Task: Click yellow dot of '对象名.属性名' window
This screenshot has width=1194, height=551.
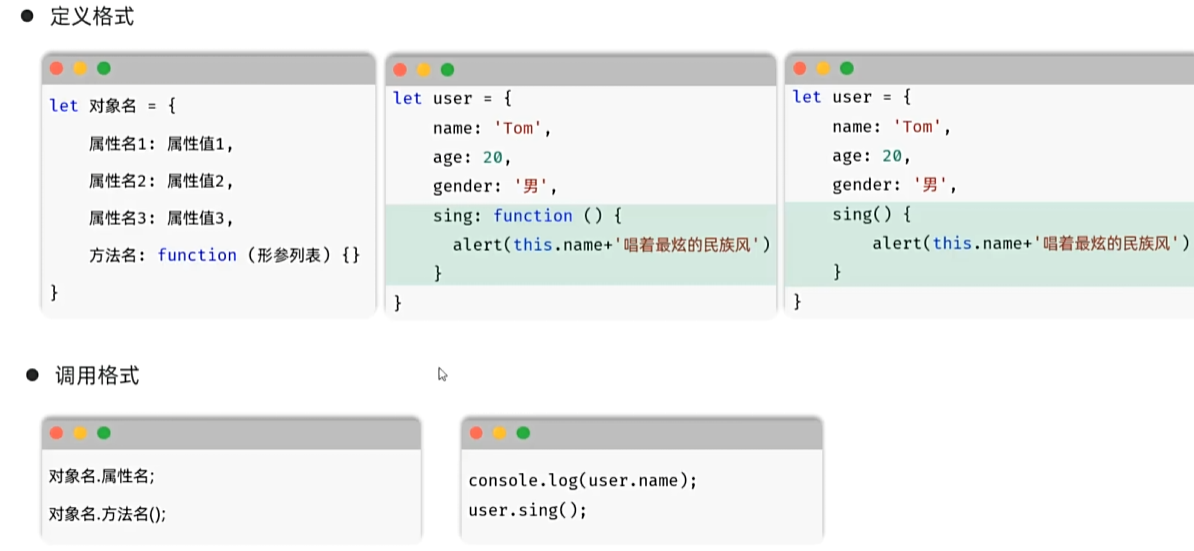Action: pos(80,433)
